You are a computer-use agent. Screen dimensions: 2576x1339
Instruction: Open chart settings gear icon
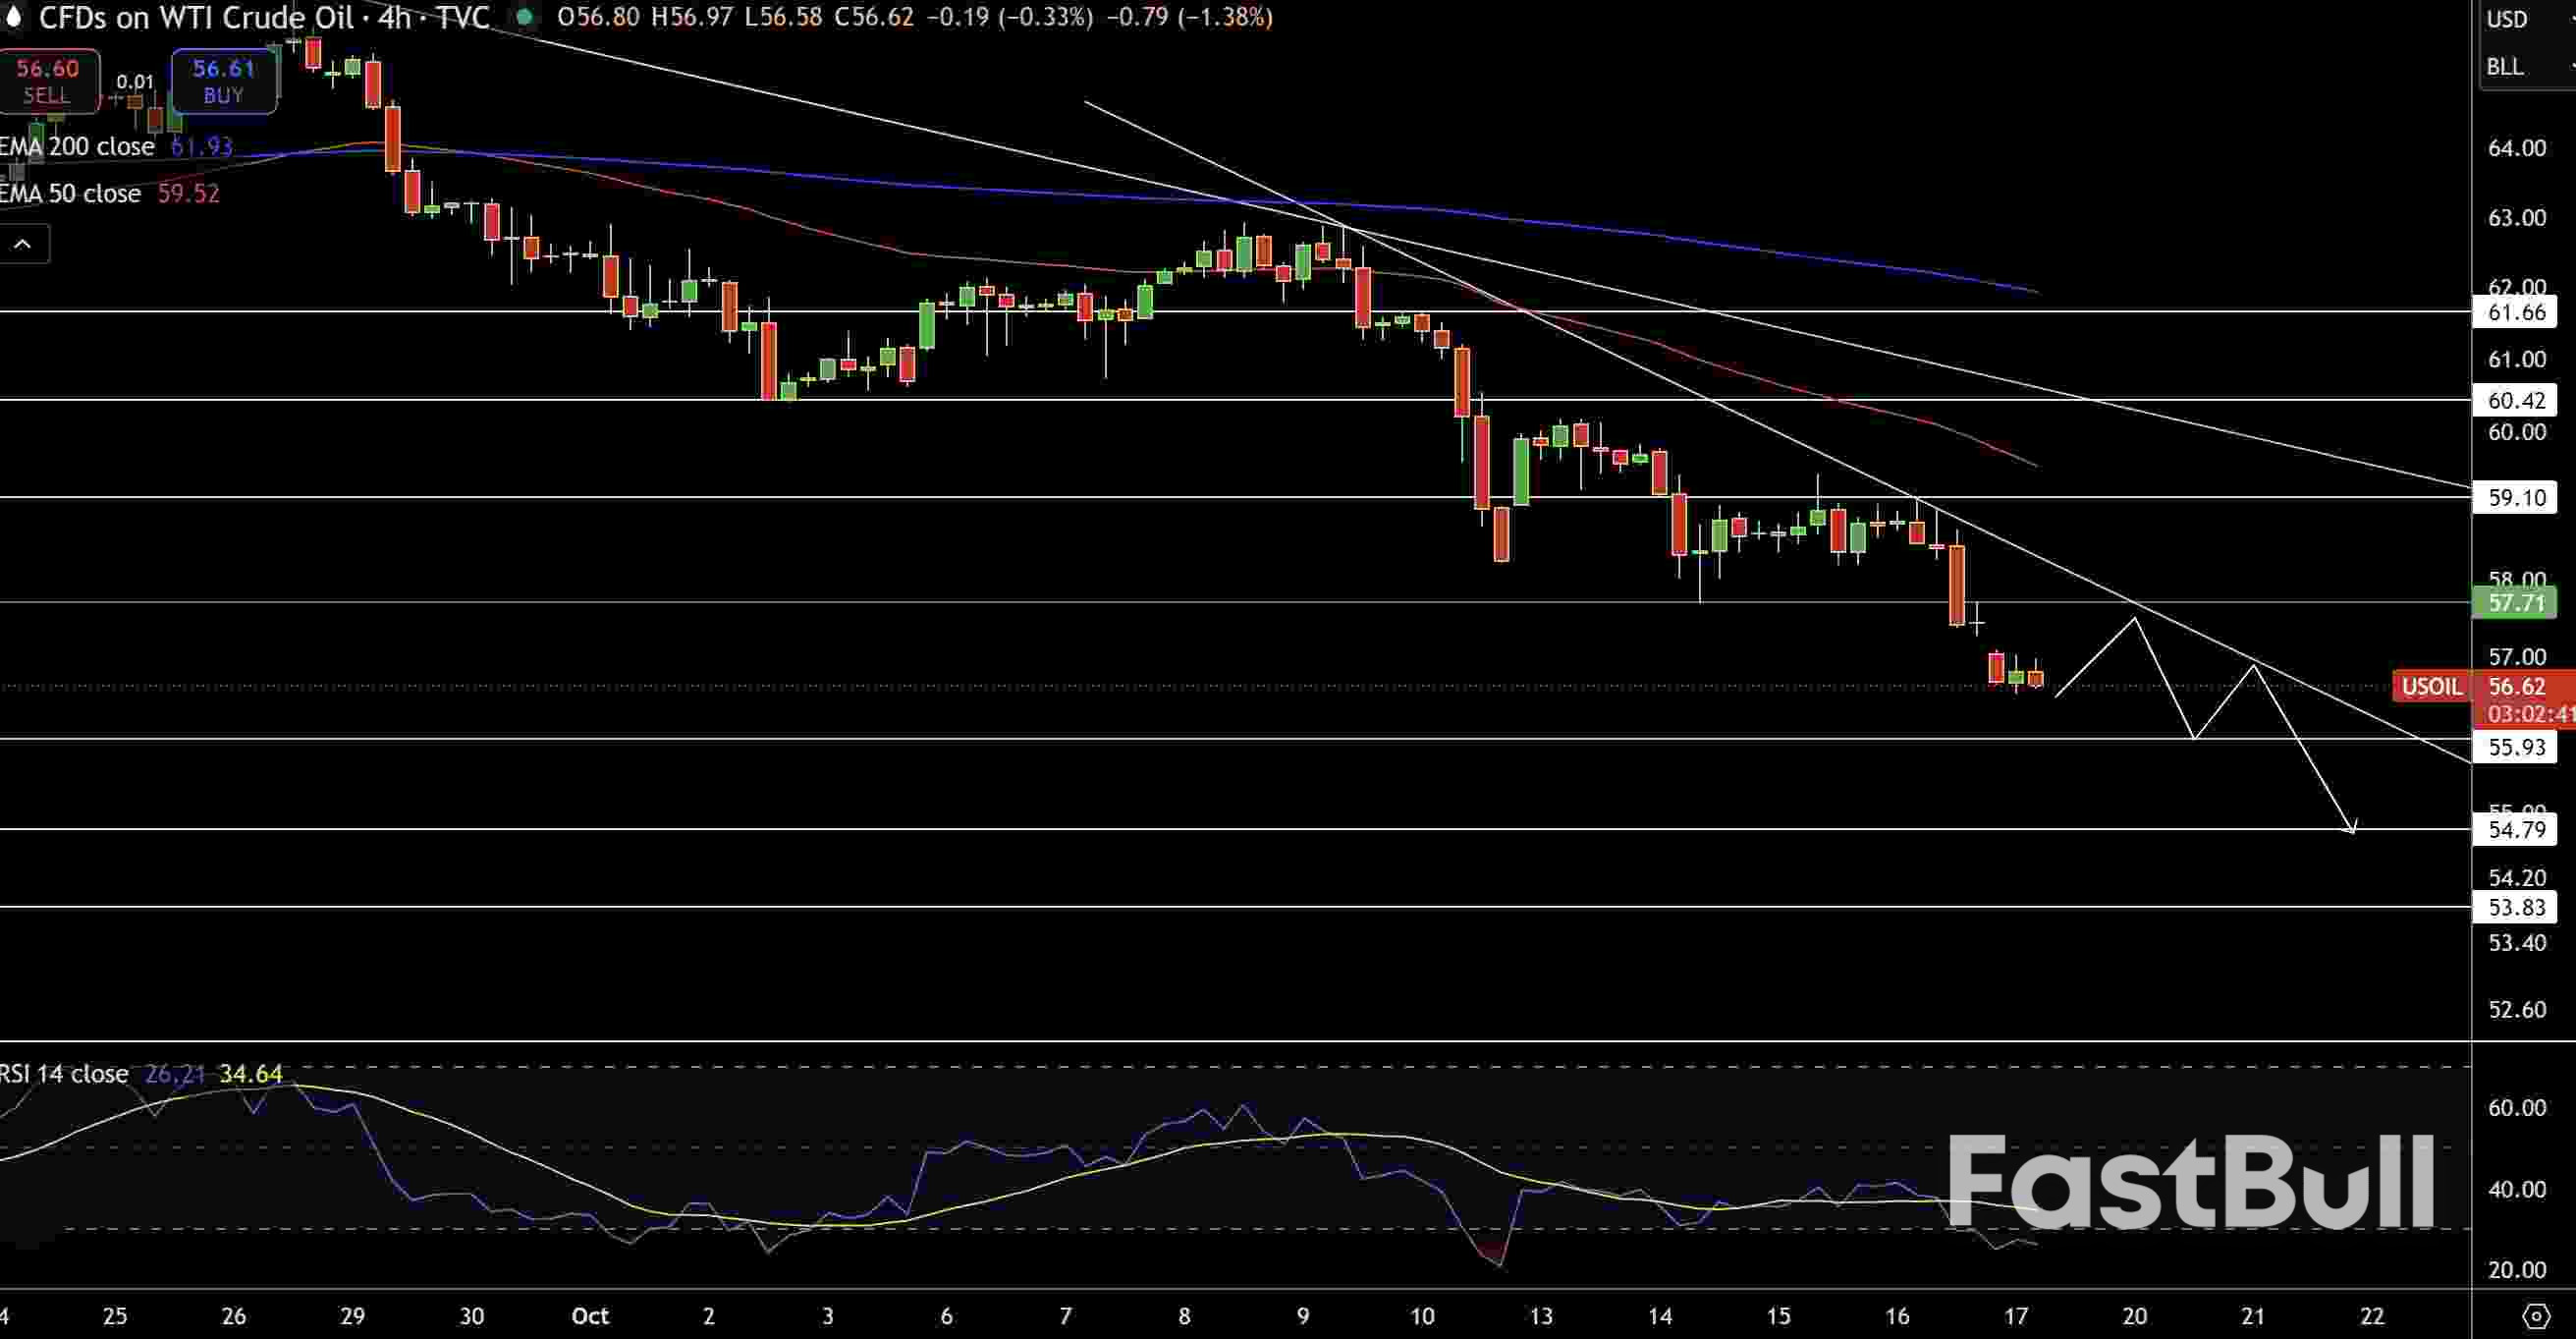(x=2535, y=1316)
